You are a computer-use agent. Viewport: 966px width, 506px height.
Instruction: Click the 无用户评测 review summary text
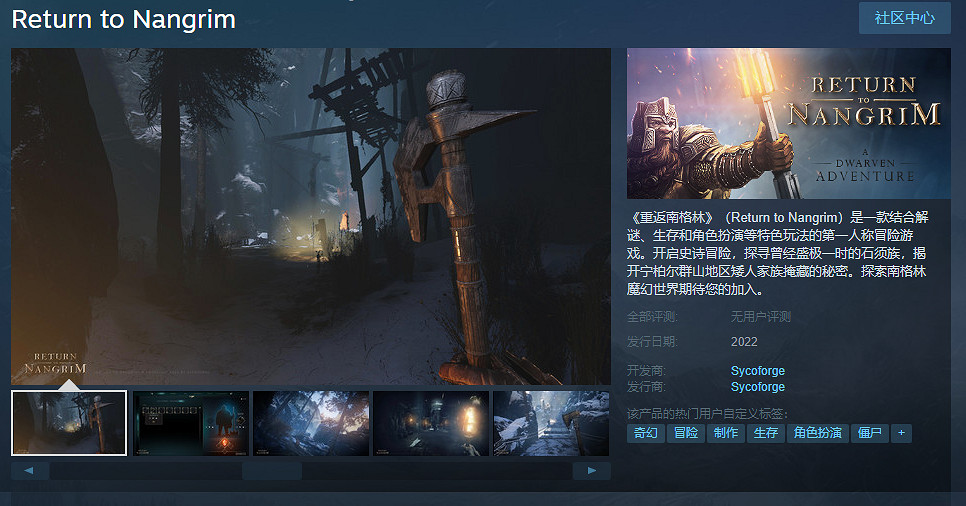point(761,317)
